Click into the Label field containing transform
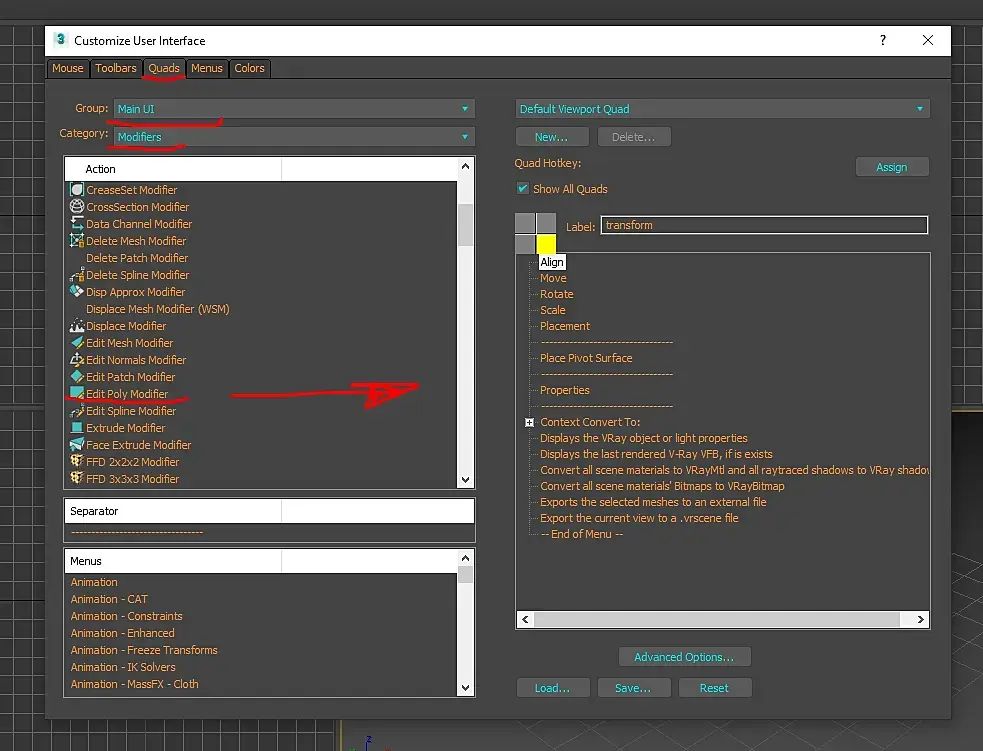Image resolution: width=983 pixels, height=751 pixels. pyautogui.click(x=764, y=225)
